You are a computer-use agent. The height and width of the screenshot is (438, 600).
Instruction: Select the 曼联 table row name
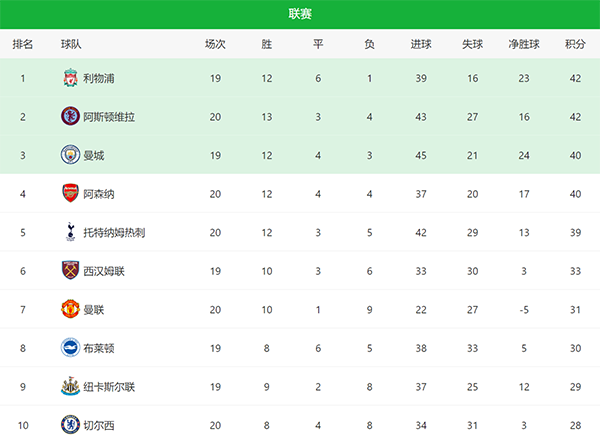[94, 309]
